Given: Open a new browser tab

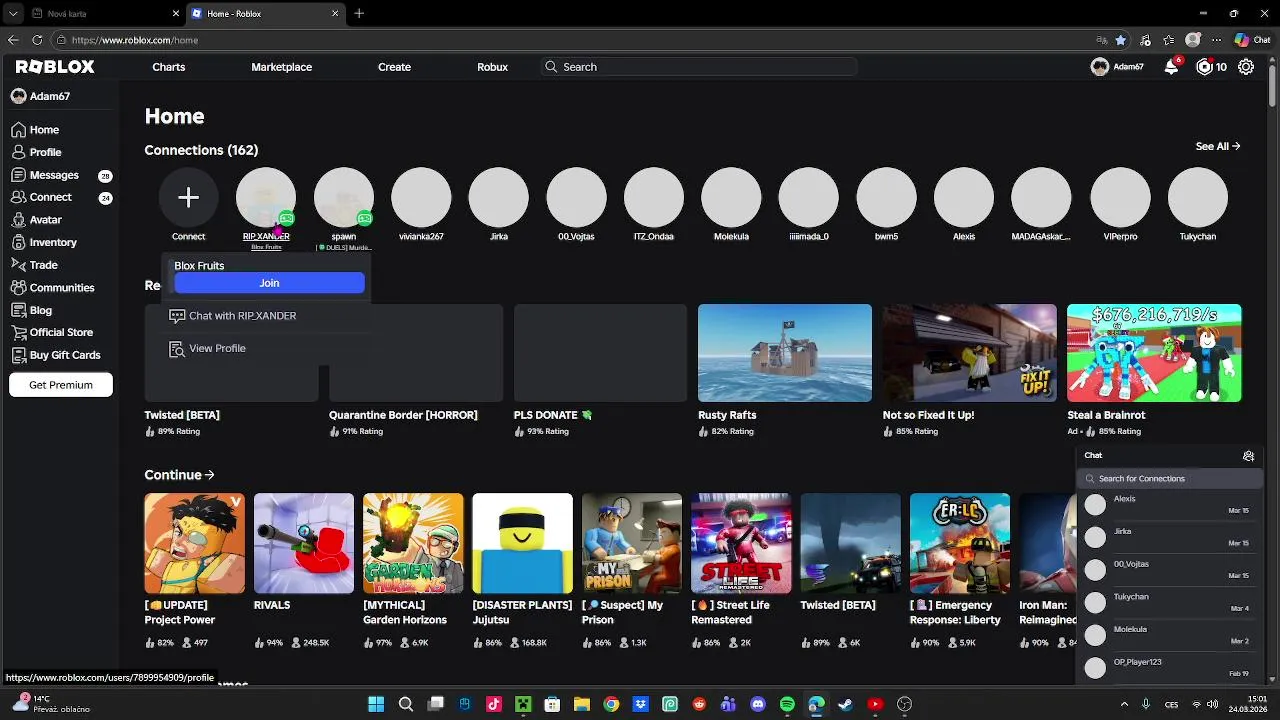Looking at the screenshot, I should click(359, 13).
